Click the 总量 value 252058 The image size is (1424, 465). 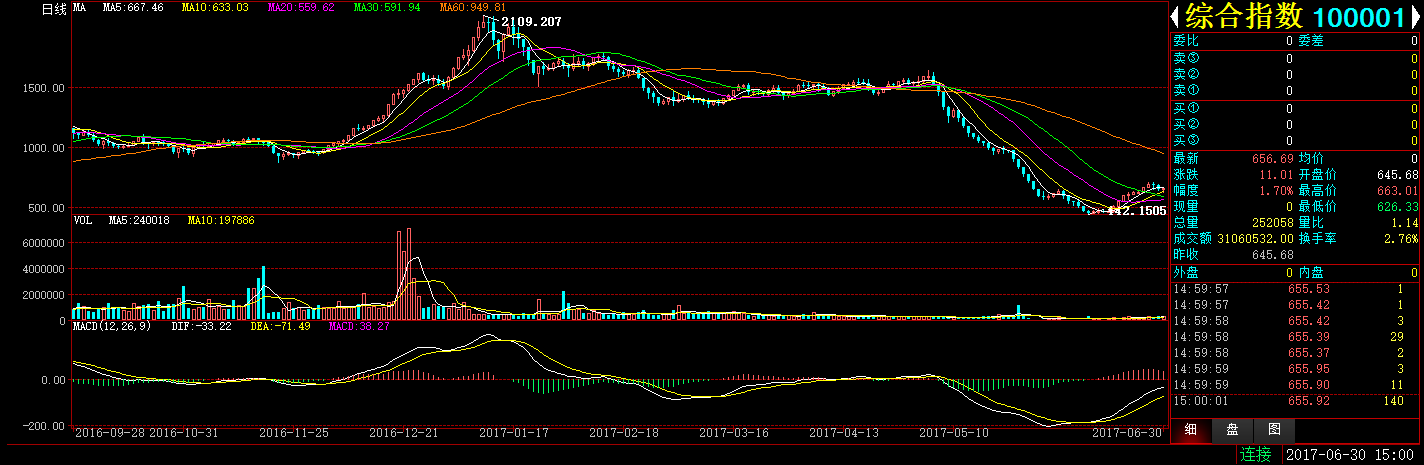pyautogui.click(x=1273, y=222)
